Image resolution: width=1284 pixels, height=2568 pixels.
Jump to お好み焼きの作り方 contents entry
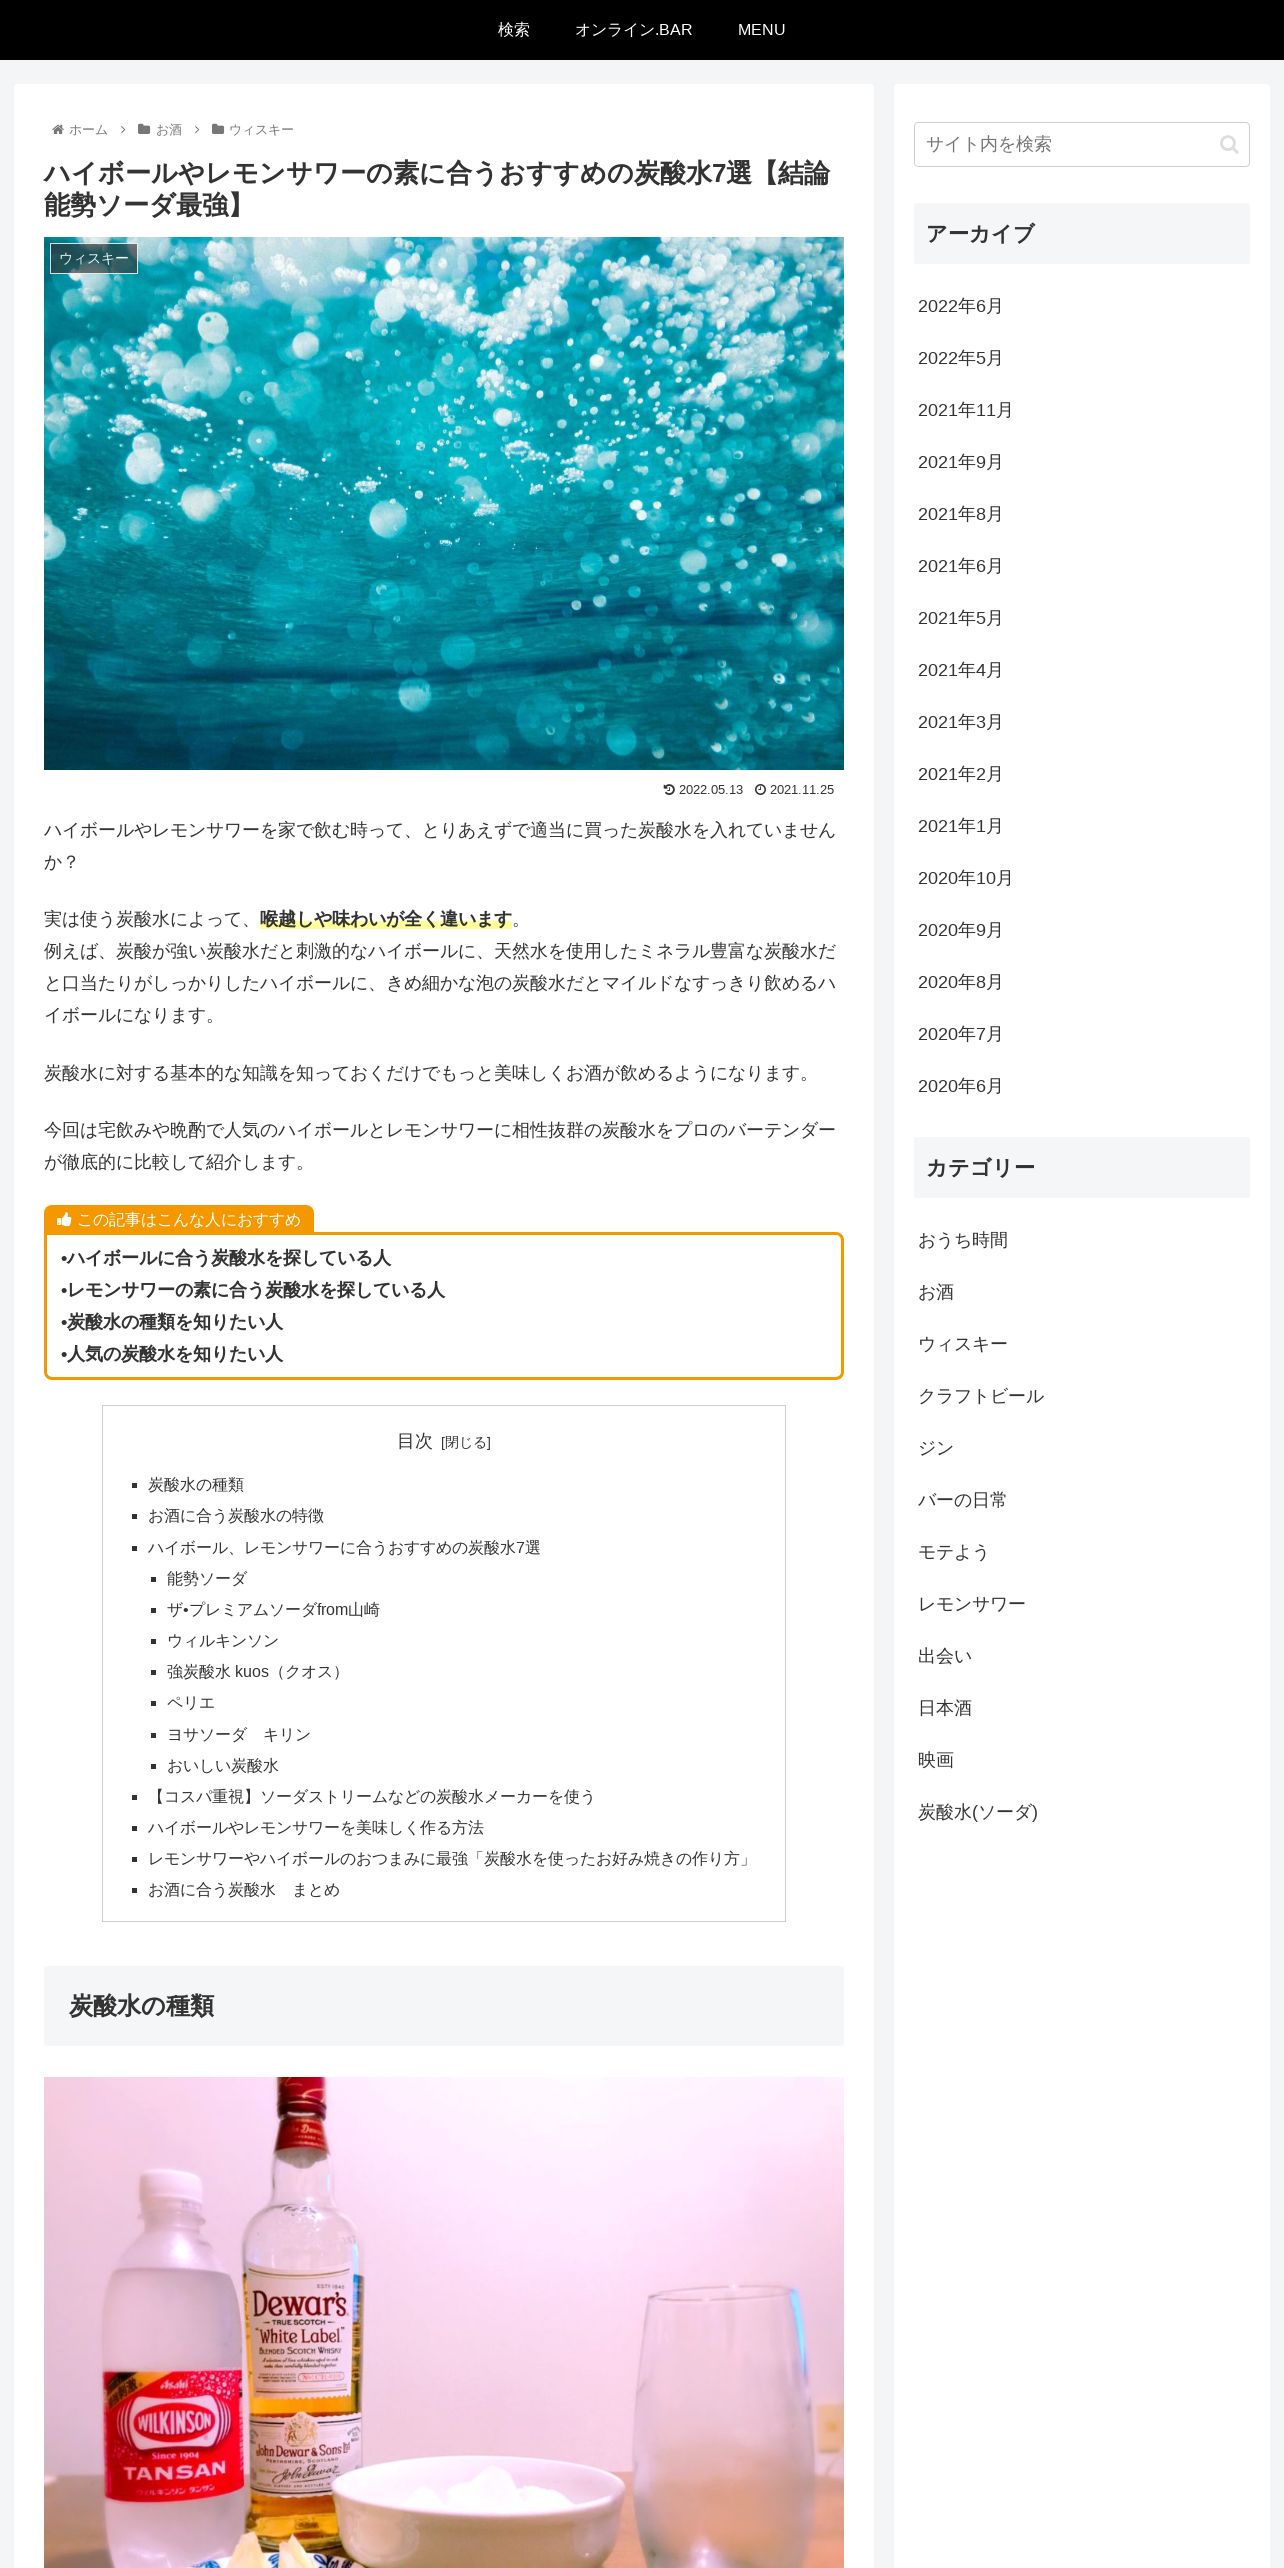pos(452,1859)
